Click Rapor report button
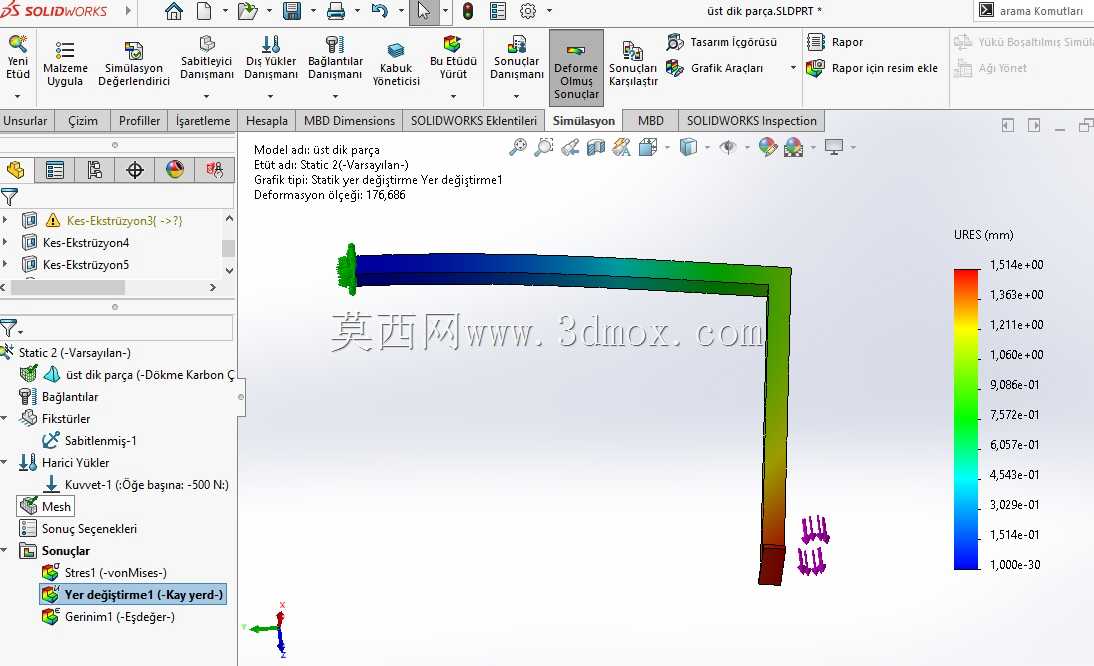 point(835,42)
